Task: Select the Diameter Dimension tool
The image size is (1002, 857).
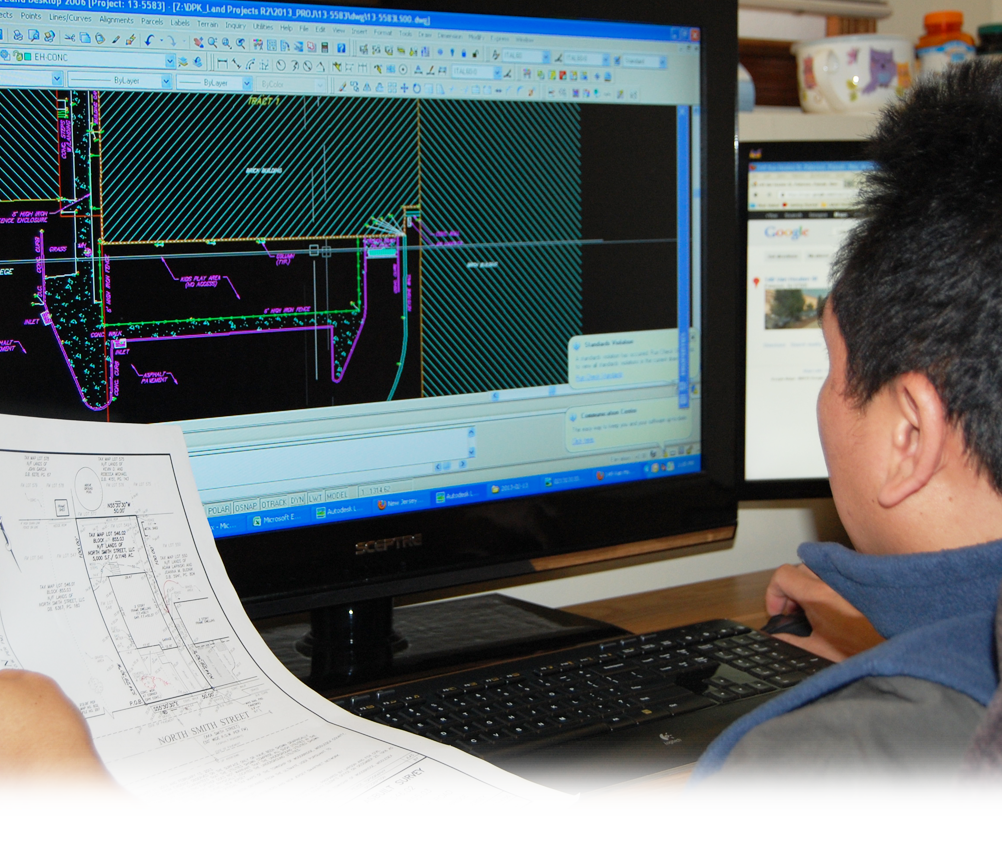Action: (x=307, y=65)
